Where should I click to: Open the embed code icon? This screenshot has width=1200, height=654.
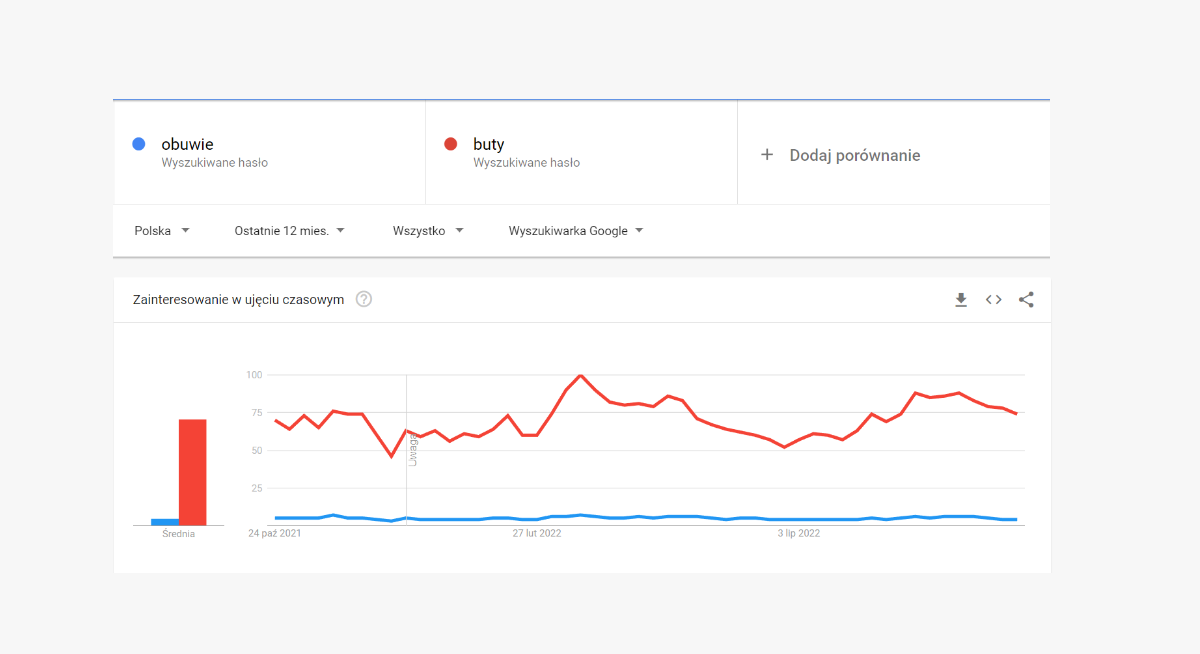(993, 299)
